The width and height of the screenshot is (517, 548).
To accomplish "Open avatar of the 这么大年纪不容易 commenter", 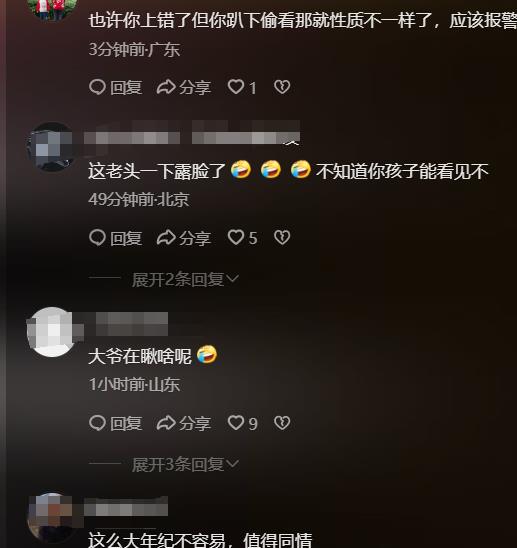I will point(52,518).
